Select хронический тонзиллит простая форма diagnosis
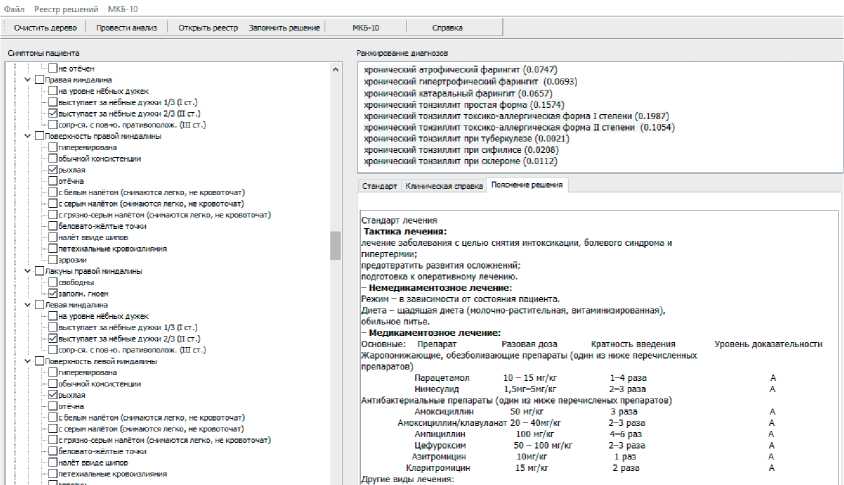The width and height of the screenshot is (844, 485). 464,105
